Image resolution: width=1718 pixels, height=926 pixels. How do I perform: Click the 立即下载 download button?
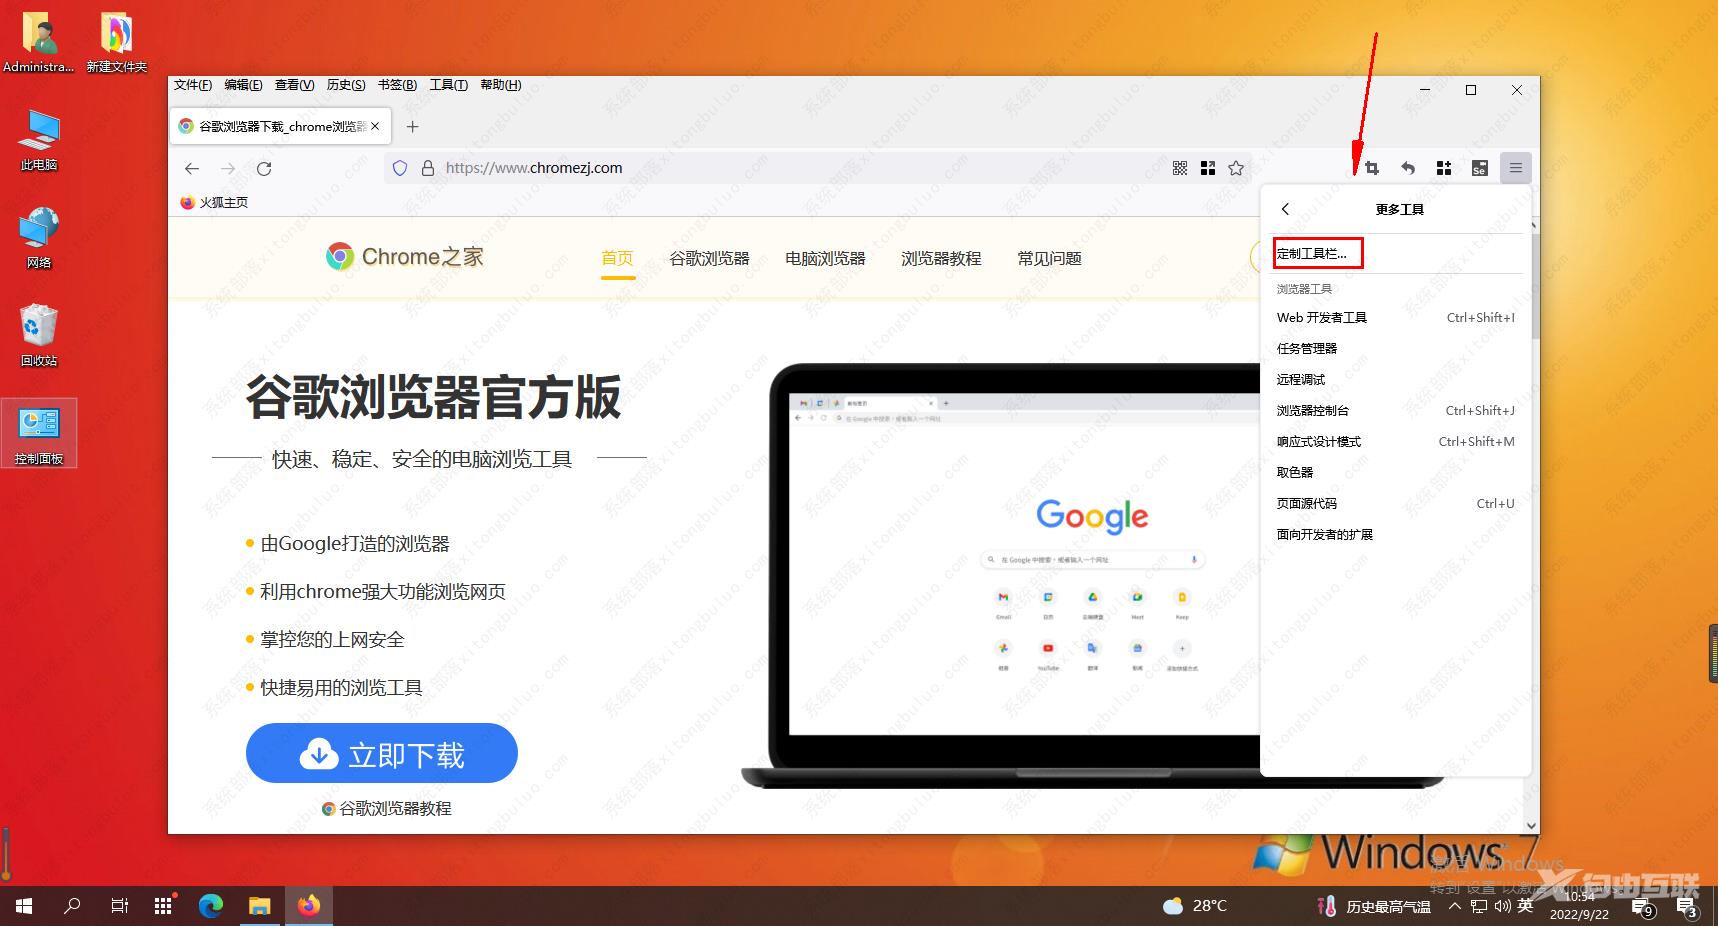click(382, 753)
